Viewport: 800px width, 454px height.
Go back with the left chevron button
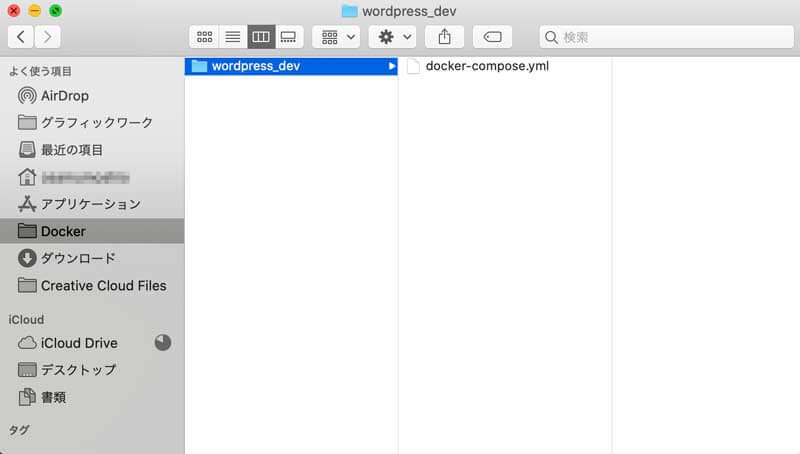[x=22, y=37]
